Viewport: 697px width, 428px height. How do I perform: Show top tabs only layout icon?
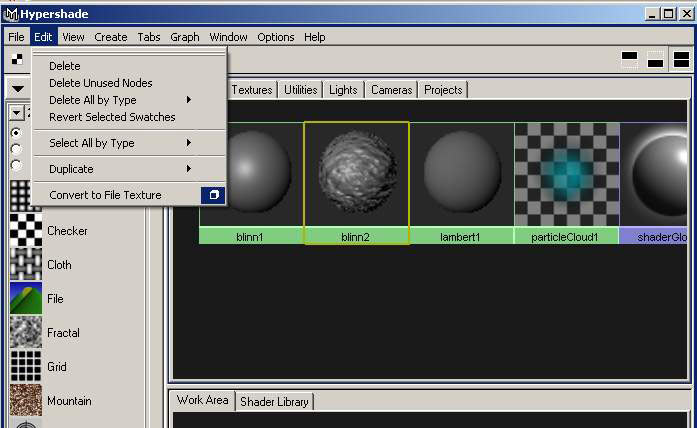click(x=630, y=60)
